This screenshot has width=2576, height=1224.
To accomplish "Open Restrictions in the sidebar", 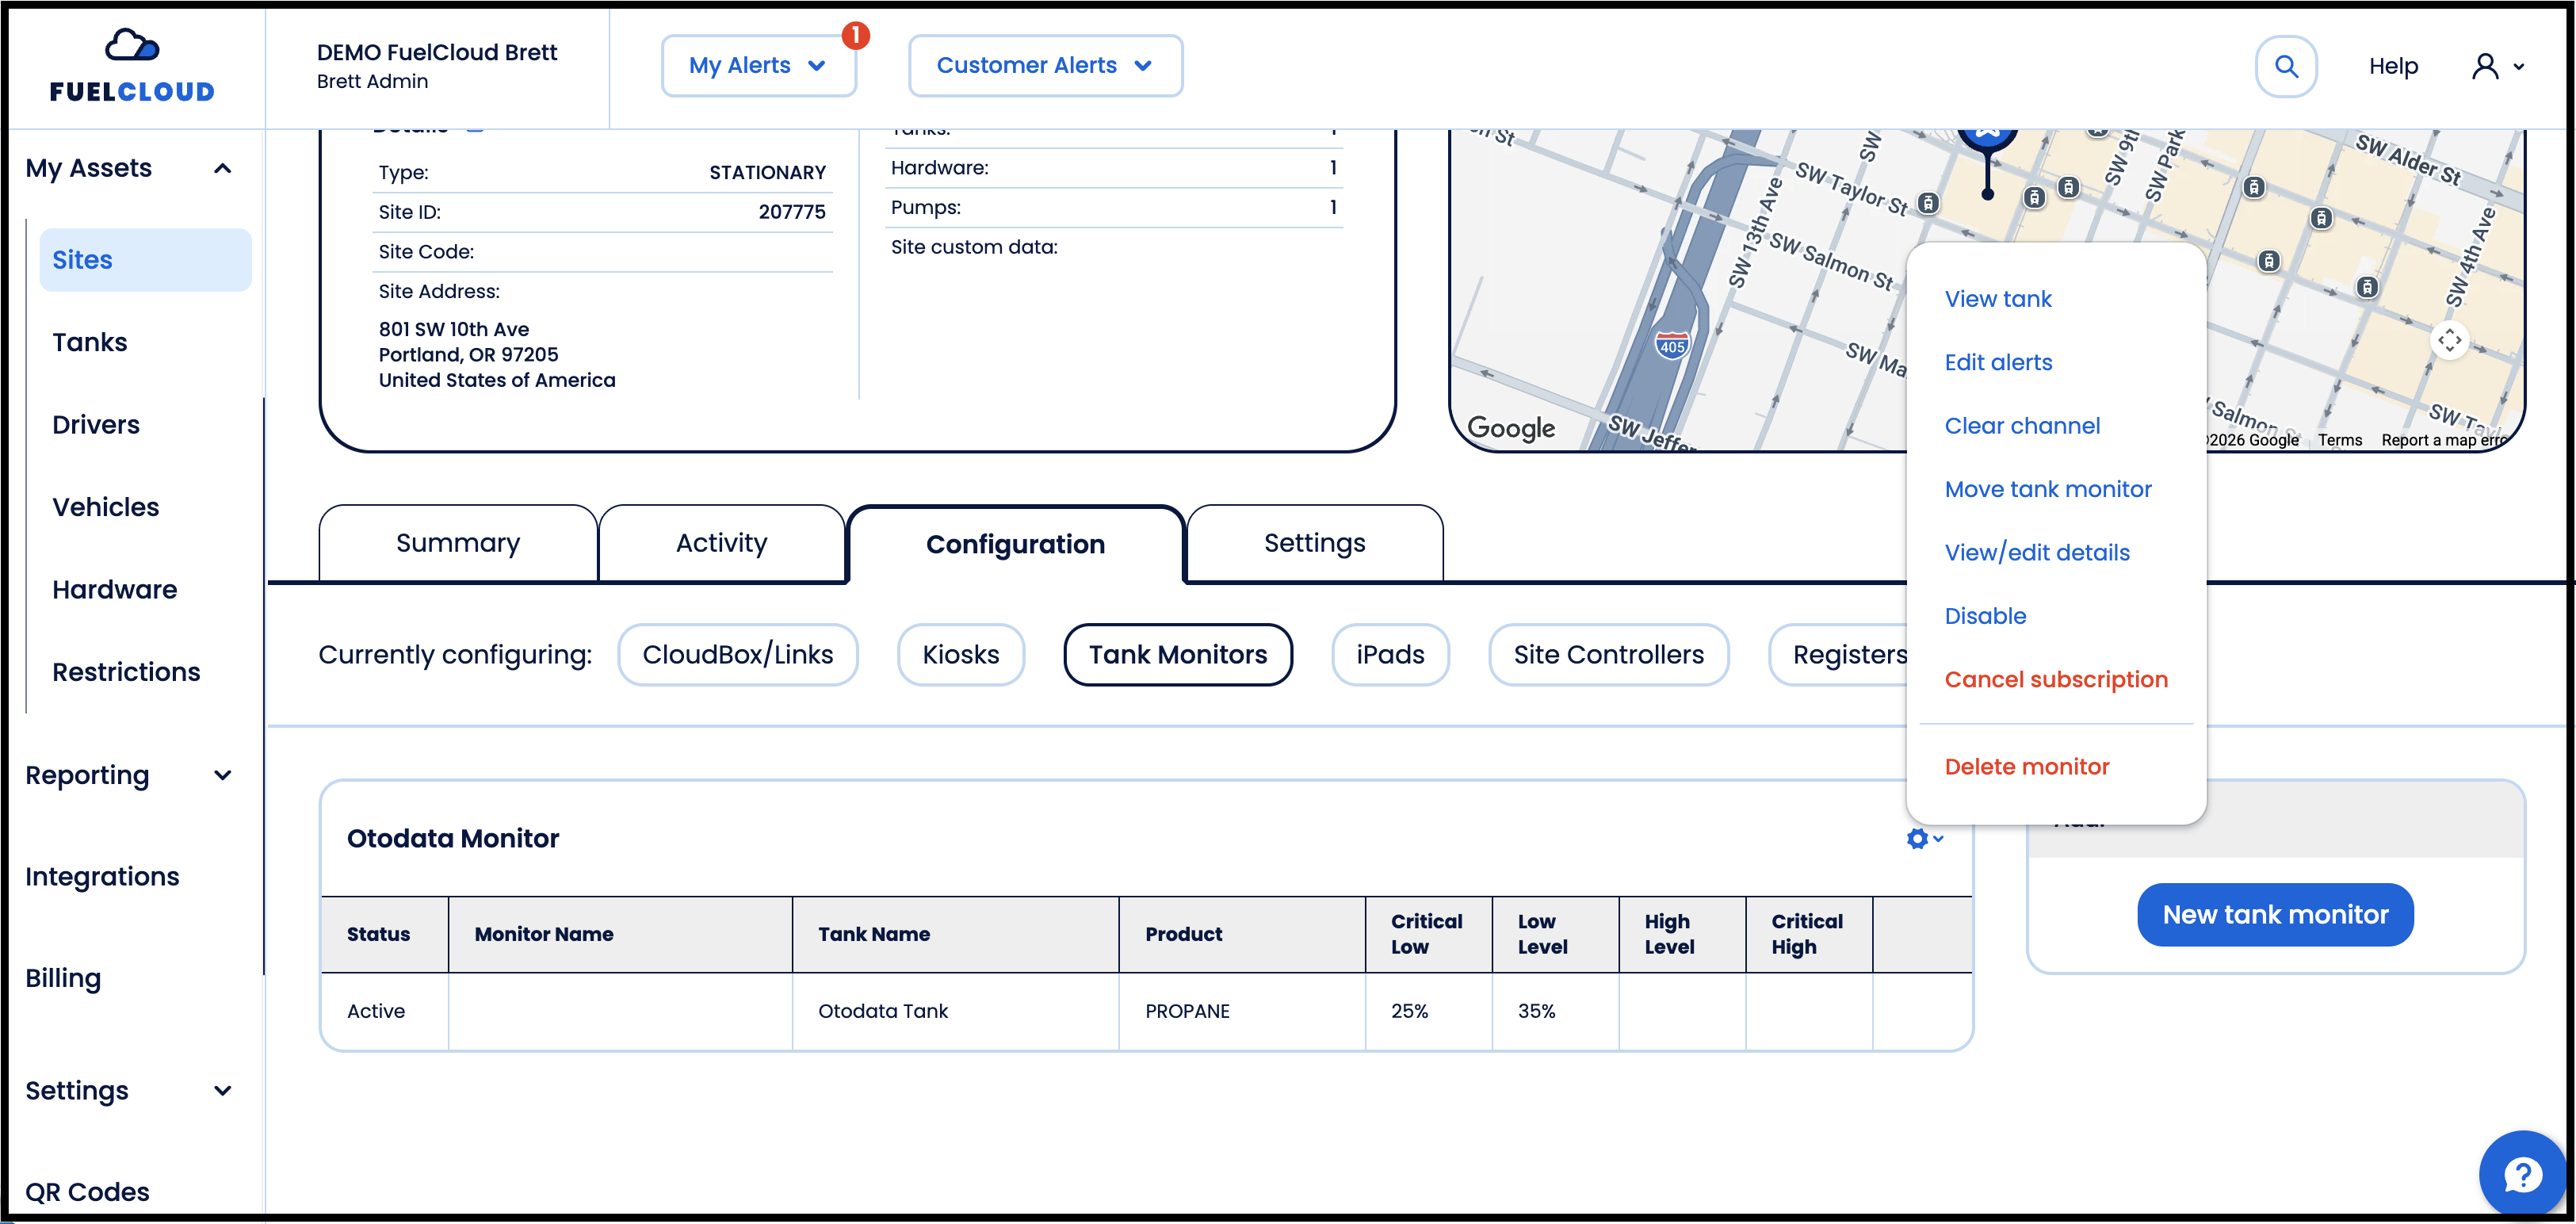I will [x=126, y=672].
